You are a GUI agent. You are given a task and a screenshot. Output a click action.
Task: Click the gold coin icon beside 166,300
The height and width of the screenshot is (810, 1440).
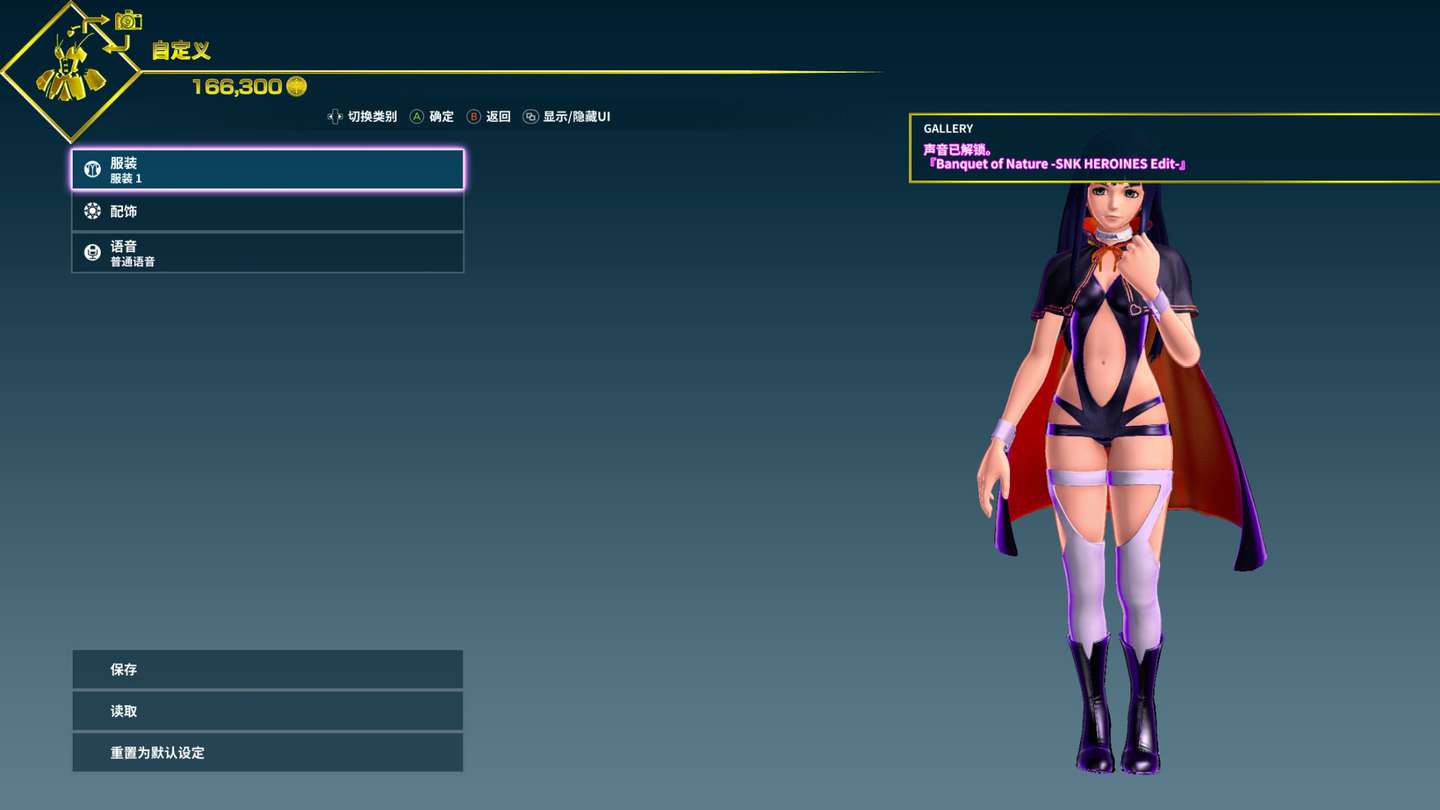(297, 87)
